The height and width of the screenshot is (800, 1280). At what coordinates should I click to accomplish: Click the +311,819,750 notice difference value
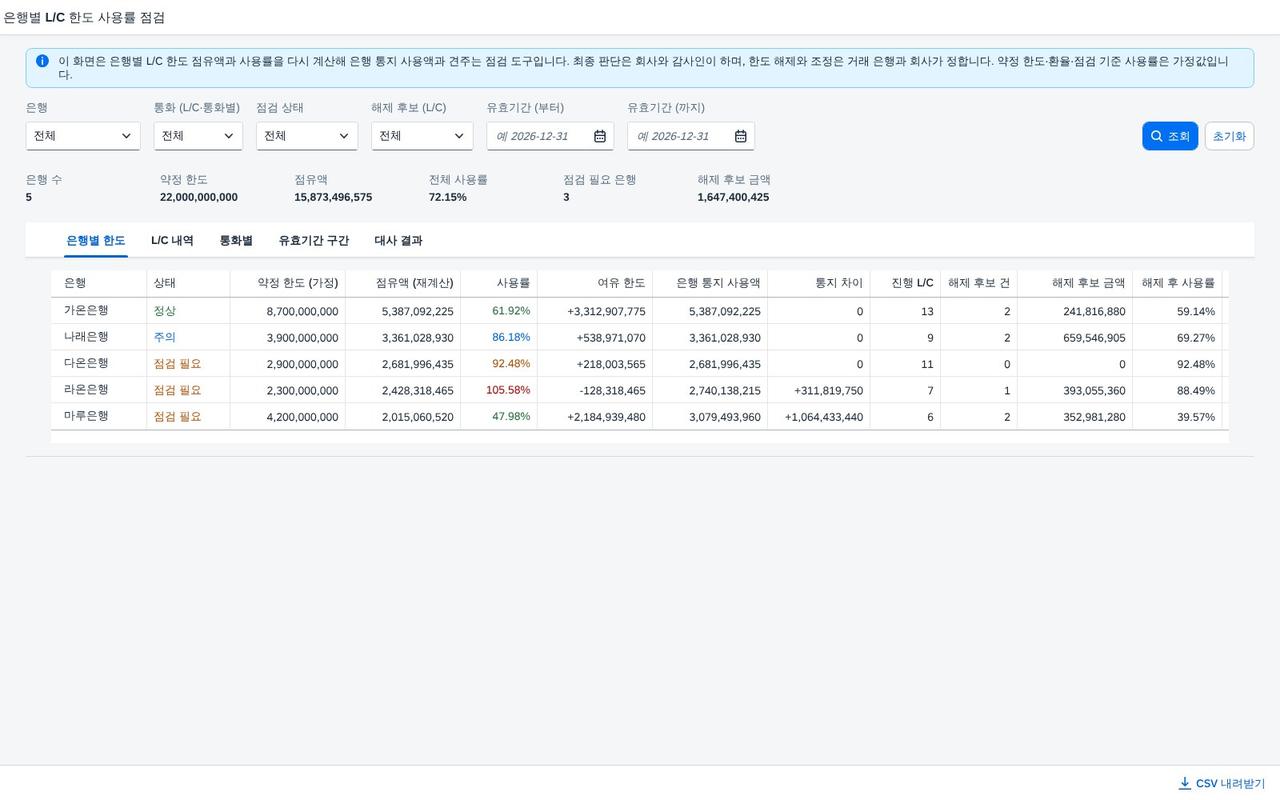pyautogui.click(x=828, y=391)
